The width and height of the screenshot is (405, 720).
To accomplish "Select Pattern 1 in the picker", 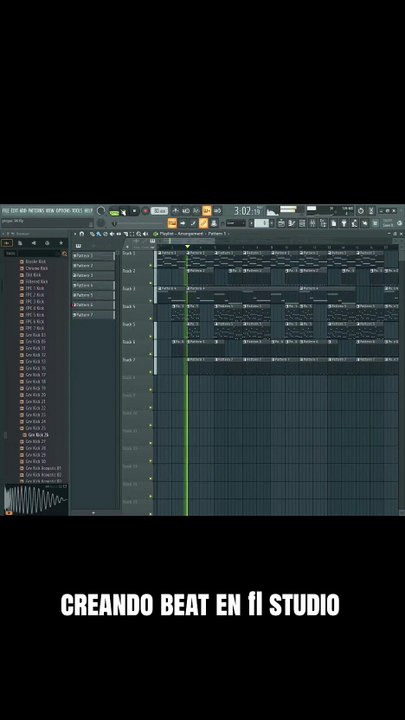I will [94, 256].
